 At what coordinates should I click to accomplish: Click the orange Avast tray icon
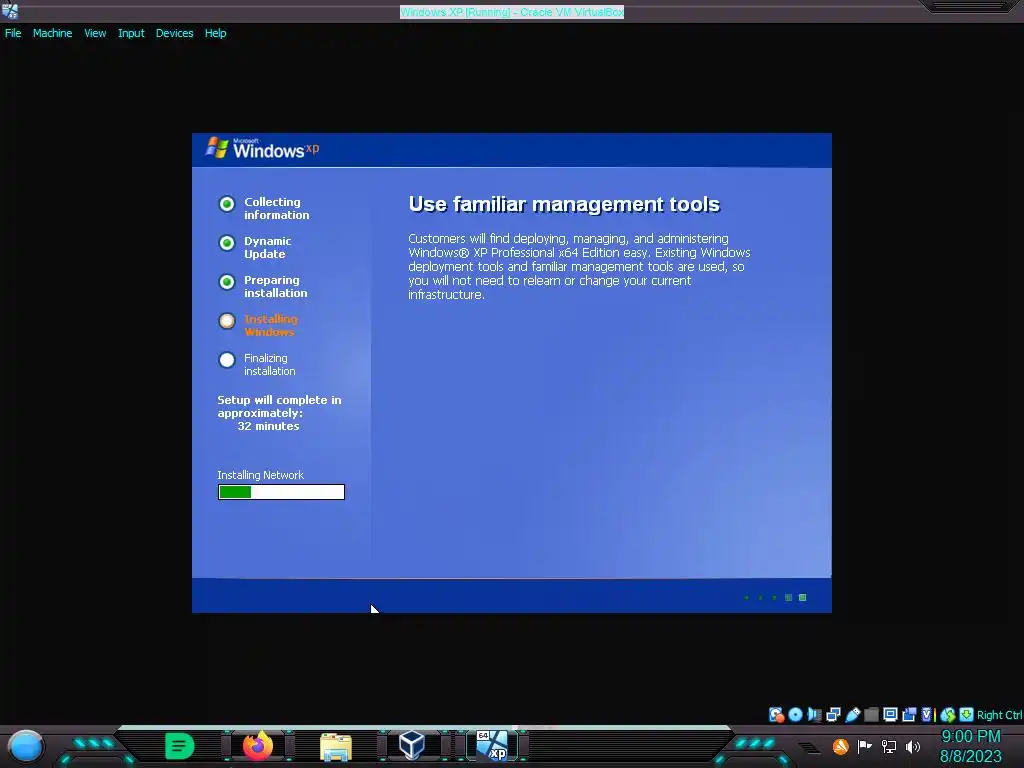840,746
